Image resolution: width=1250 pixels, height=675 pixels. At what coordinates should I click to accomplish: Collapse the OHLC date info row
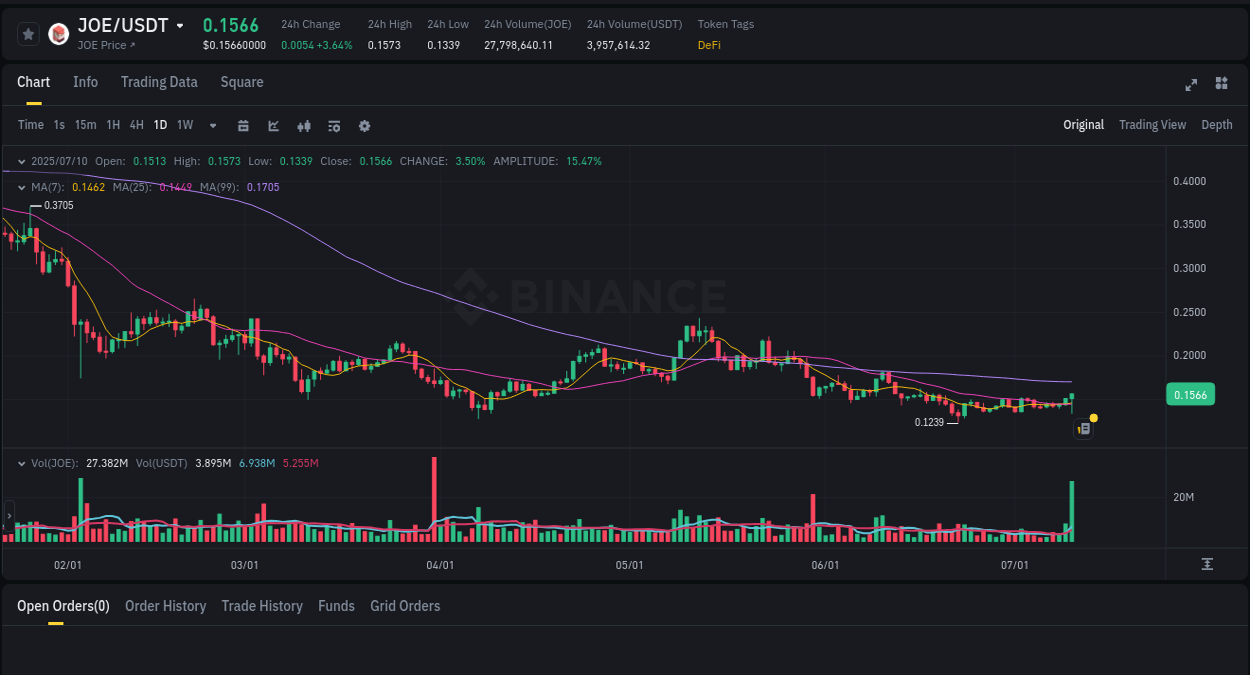coord(22,161)
